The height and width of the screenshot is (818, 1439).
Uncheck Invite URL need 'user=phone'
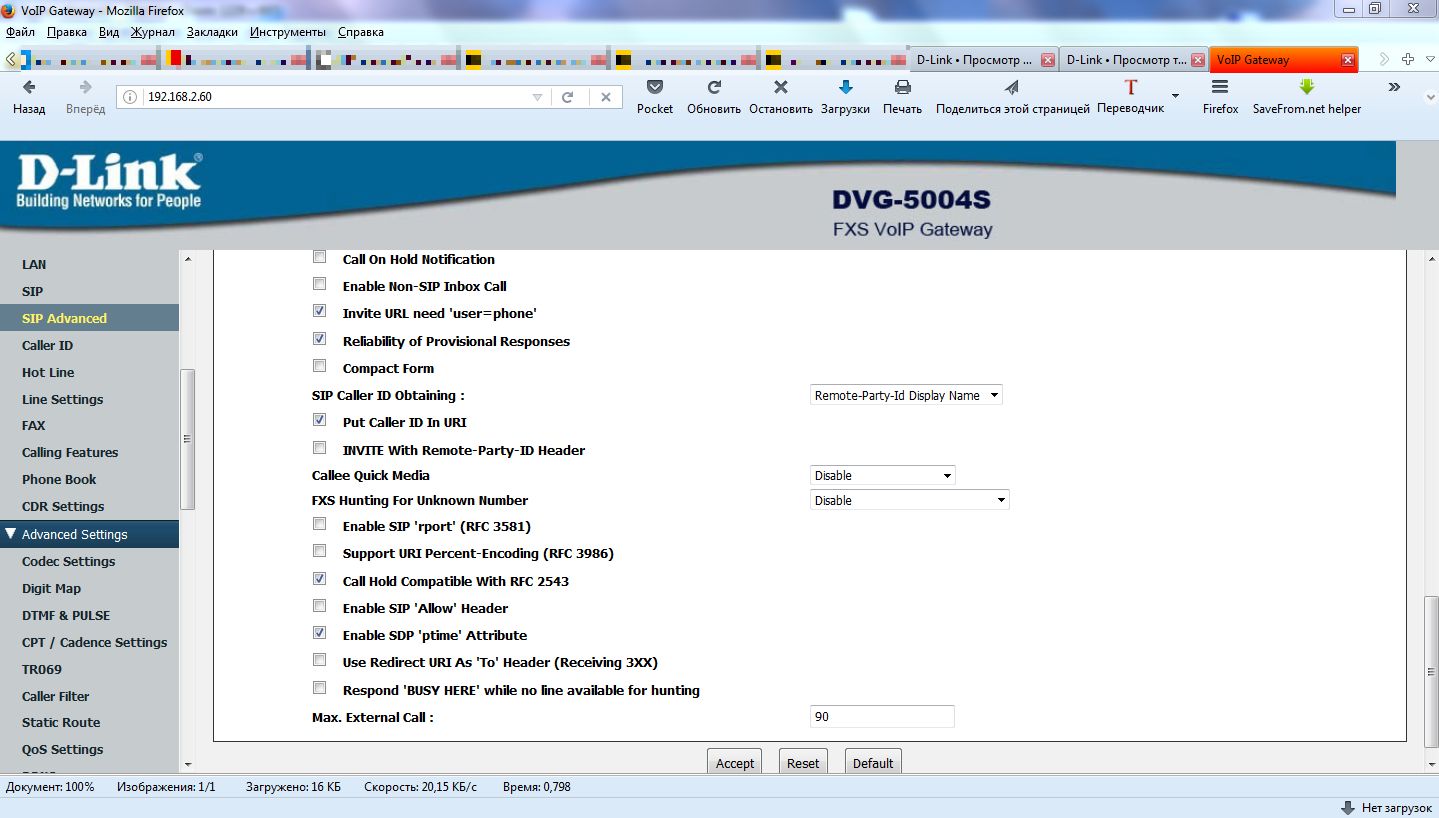[320, 311]
